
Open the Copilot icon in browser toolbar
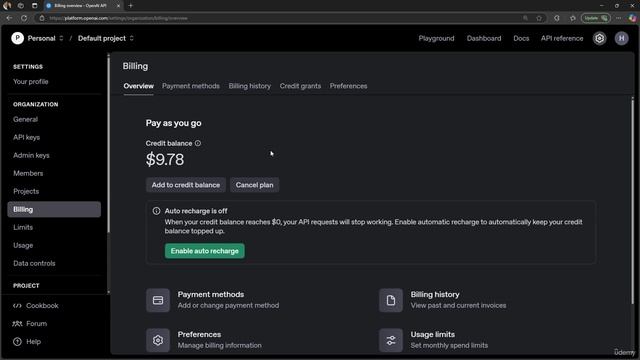pyautogui.click(x=632, y=18)
